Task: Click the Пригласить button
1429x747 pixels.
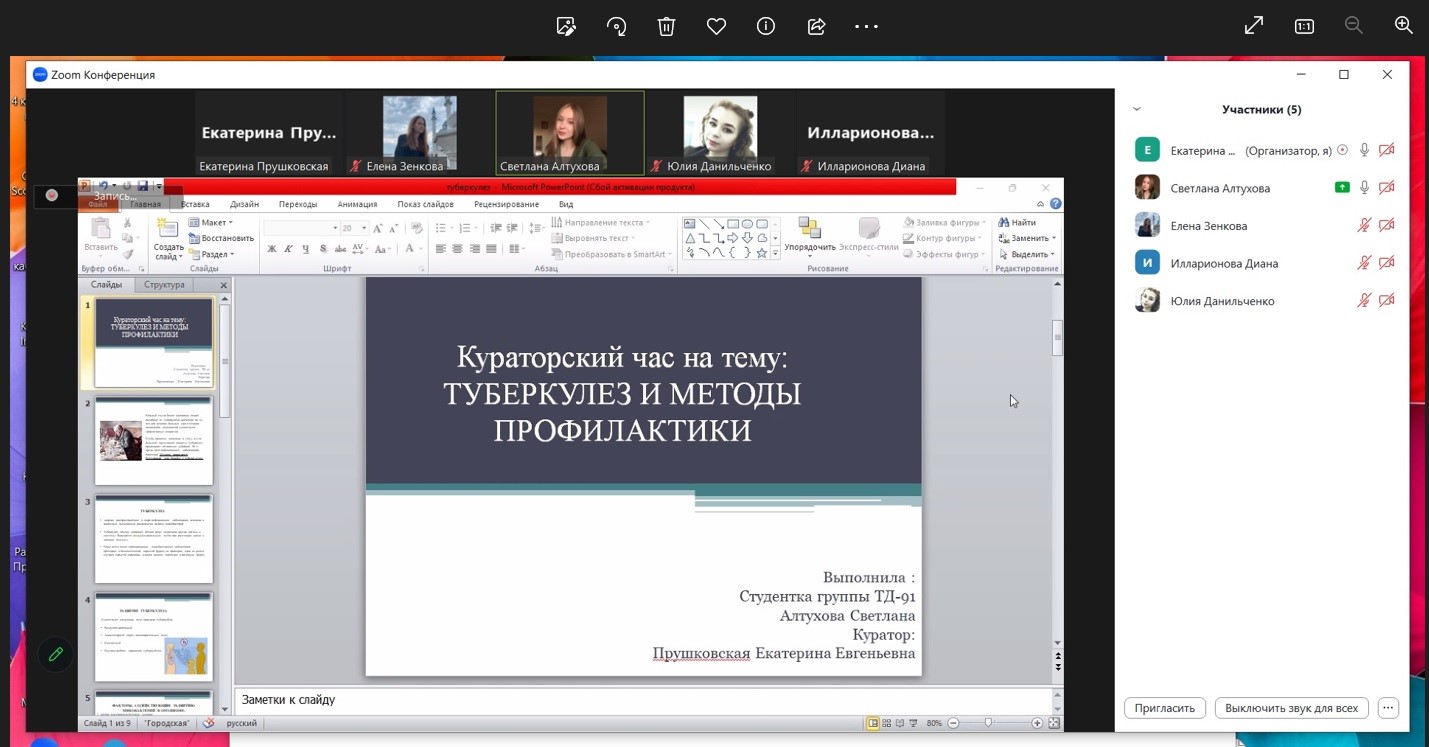Action: coord(1164,708)
